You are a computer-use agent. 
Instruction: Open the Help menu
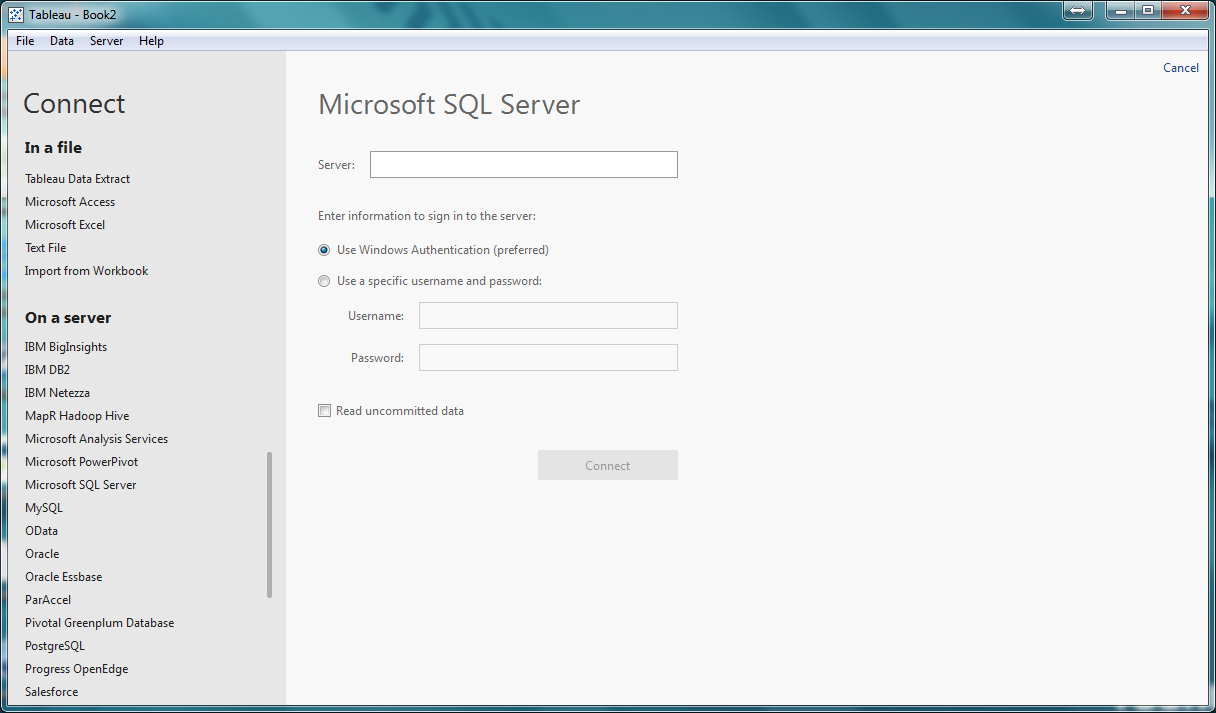152,41
